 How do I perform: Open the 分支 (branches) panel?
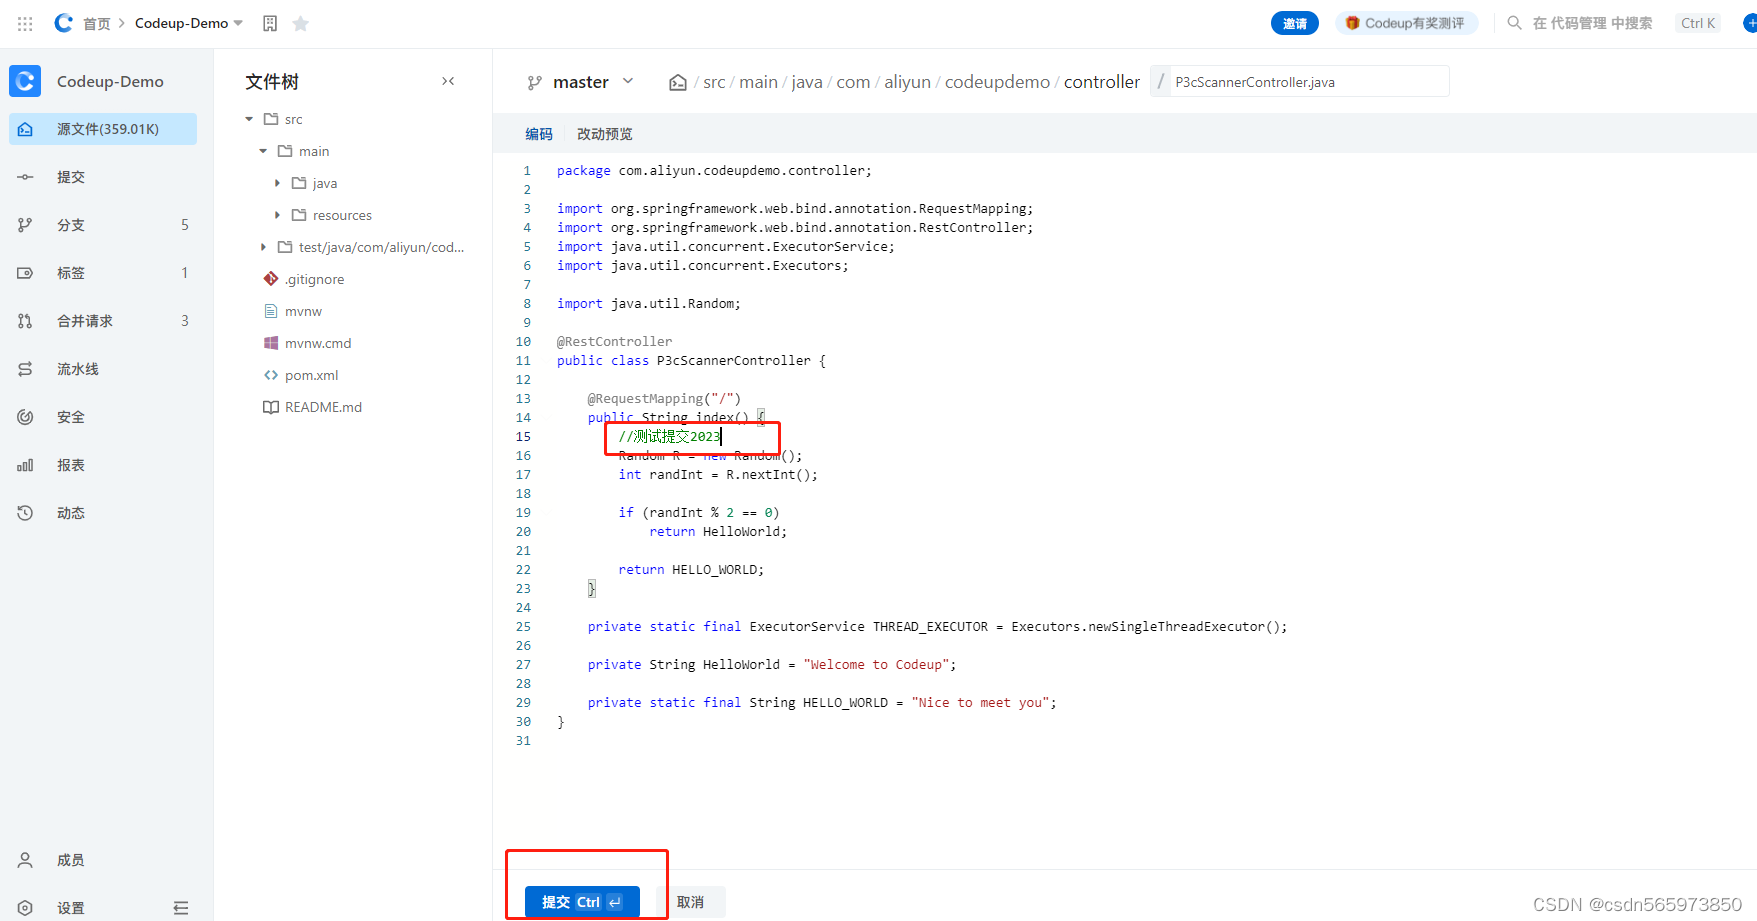70,224
